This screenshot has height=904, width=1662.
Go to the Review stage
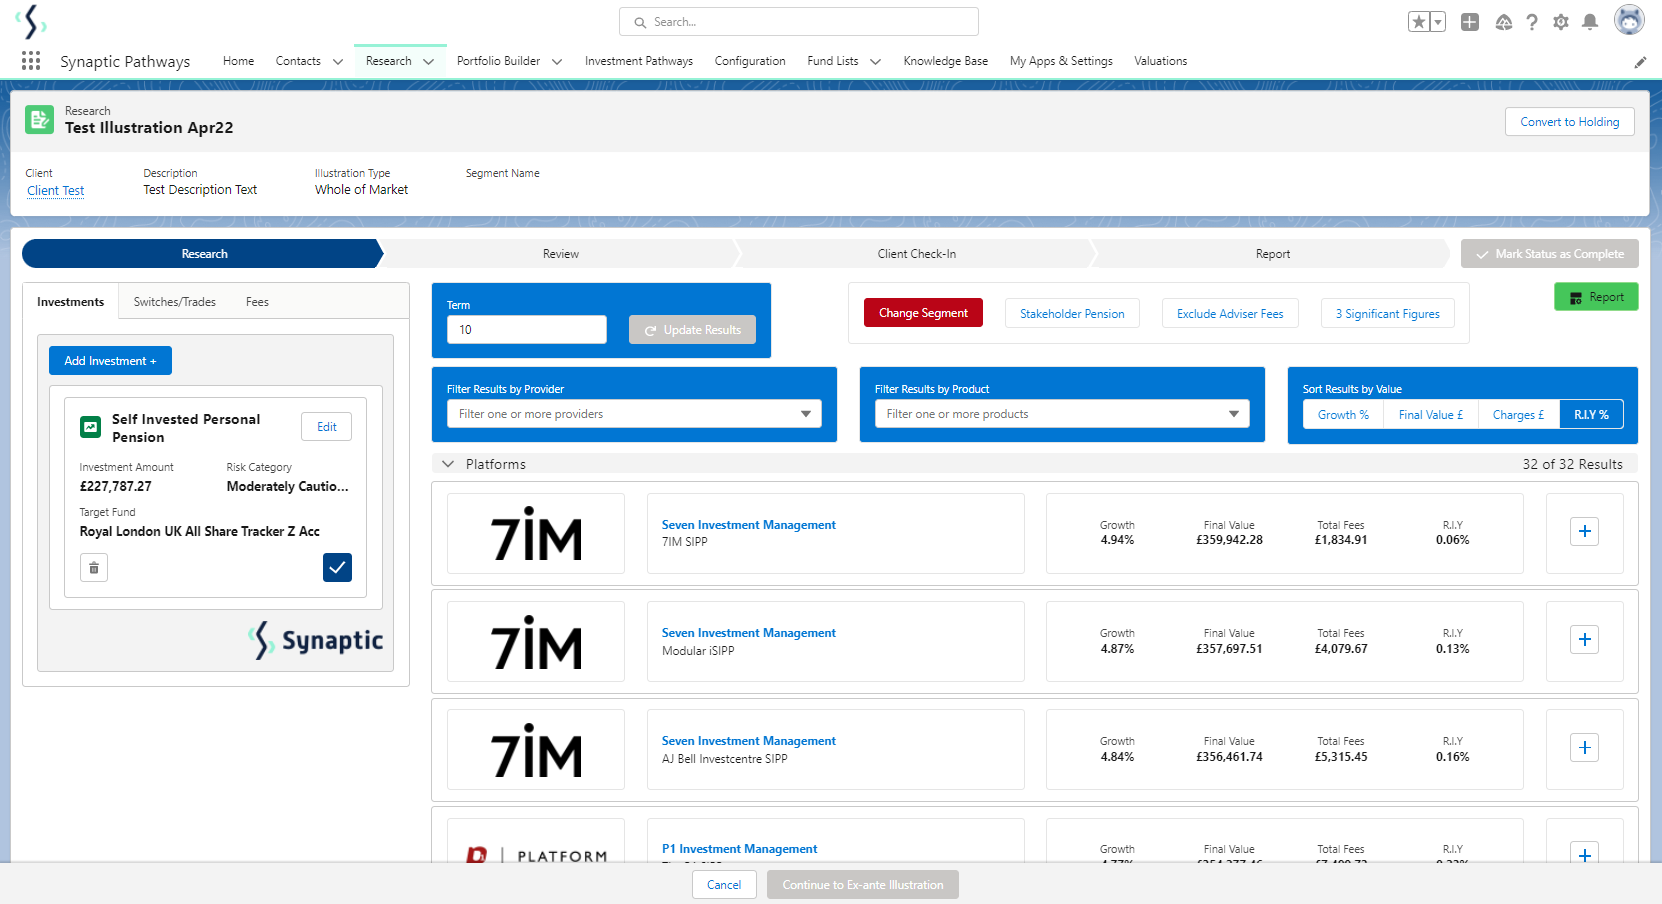561,254
